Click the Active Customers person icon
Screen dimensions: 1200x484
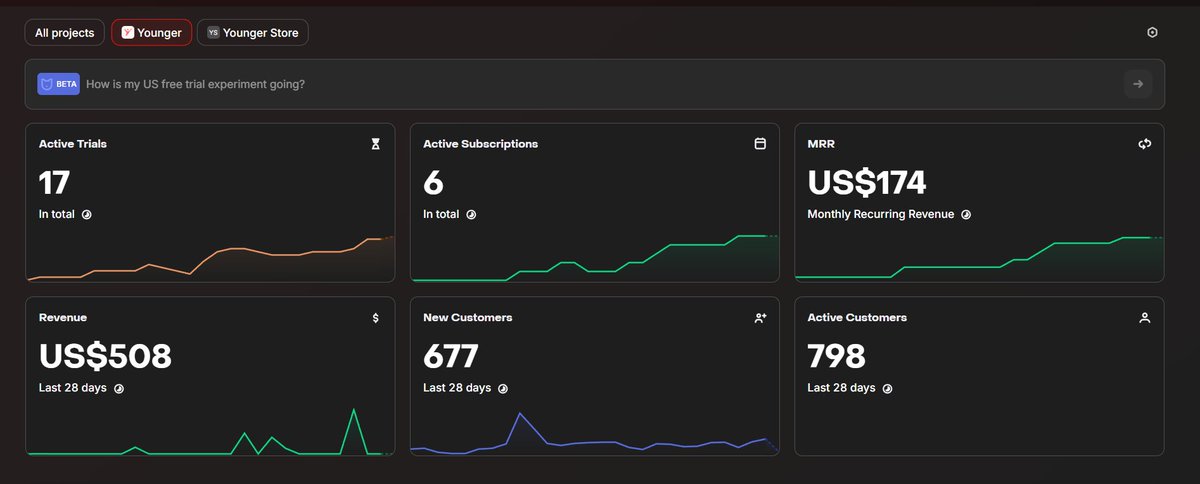pyautogui.click(x=1145, y=318)
